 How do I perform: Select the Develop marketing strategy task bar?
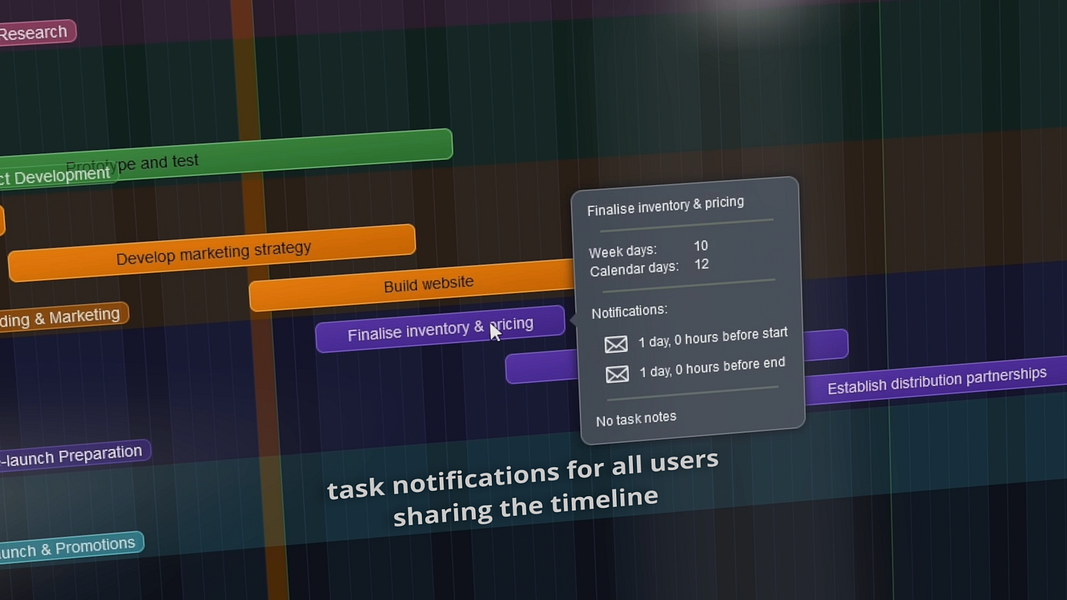(x=212, y=252)
